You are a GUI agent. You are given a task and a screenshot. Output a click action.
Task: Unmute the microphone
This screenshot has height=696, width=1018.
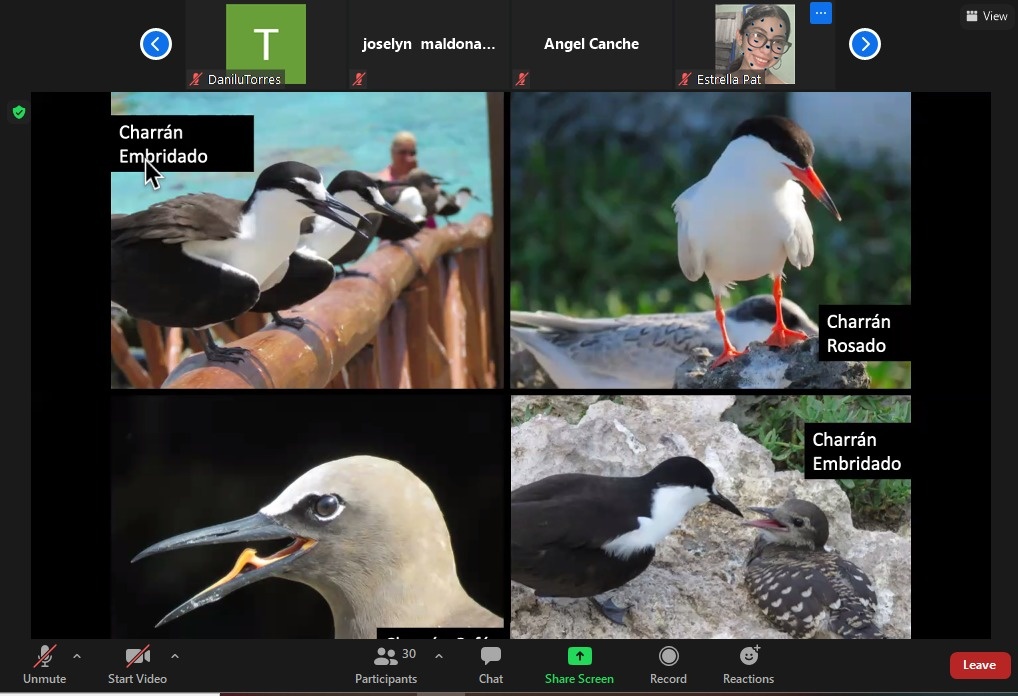click(44, 665)
